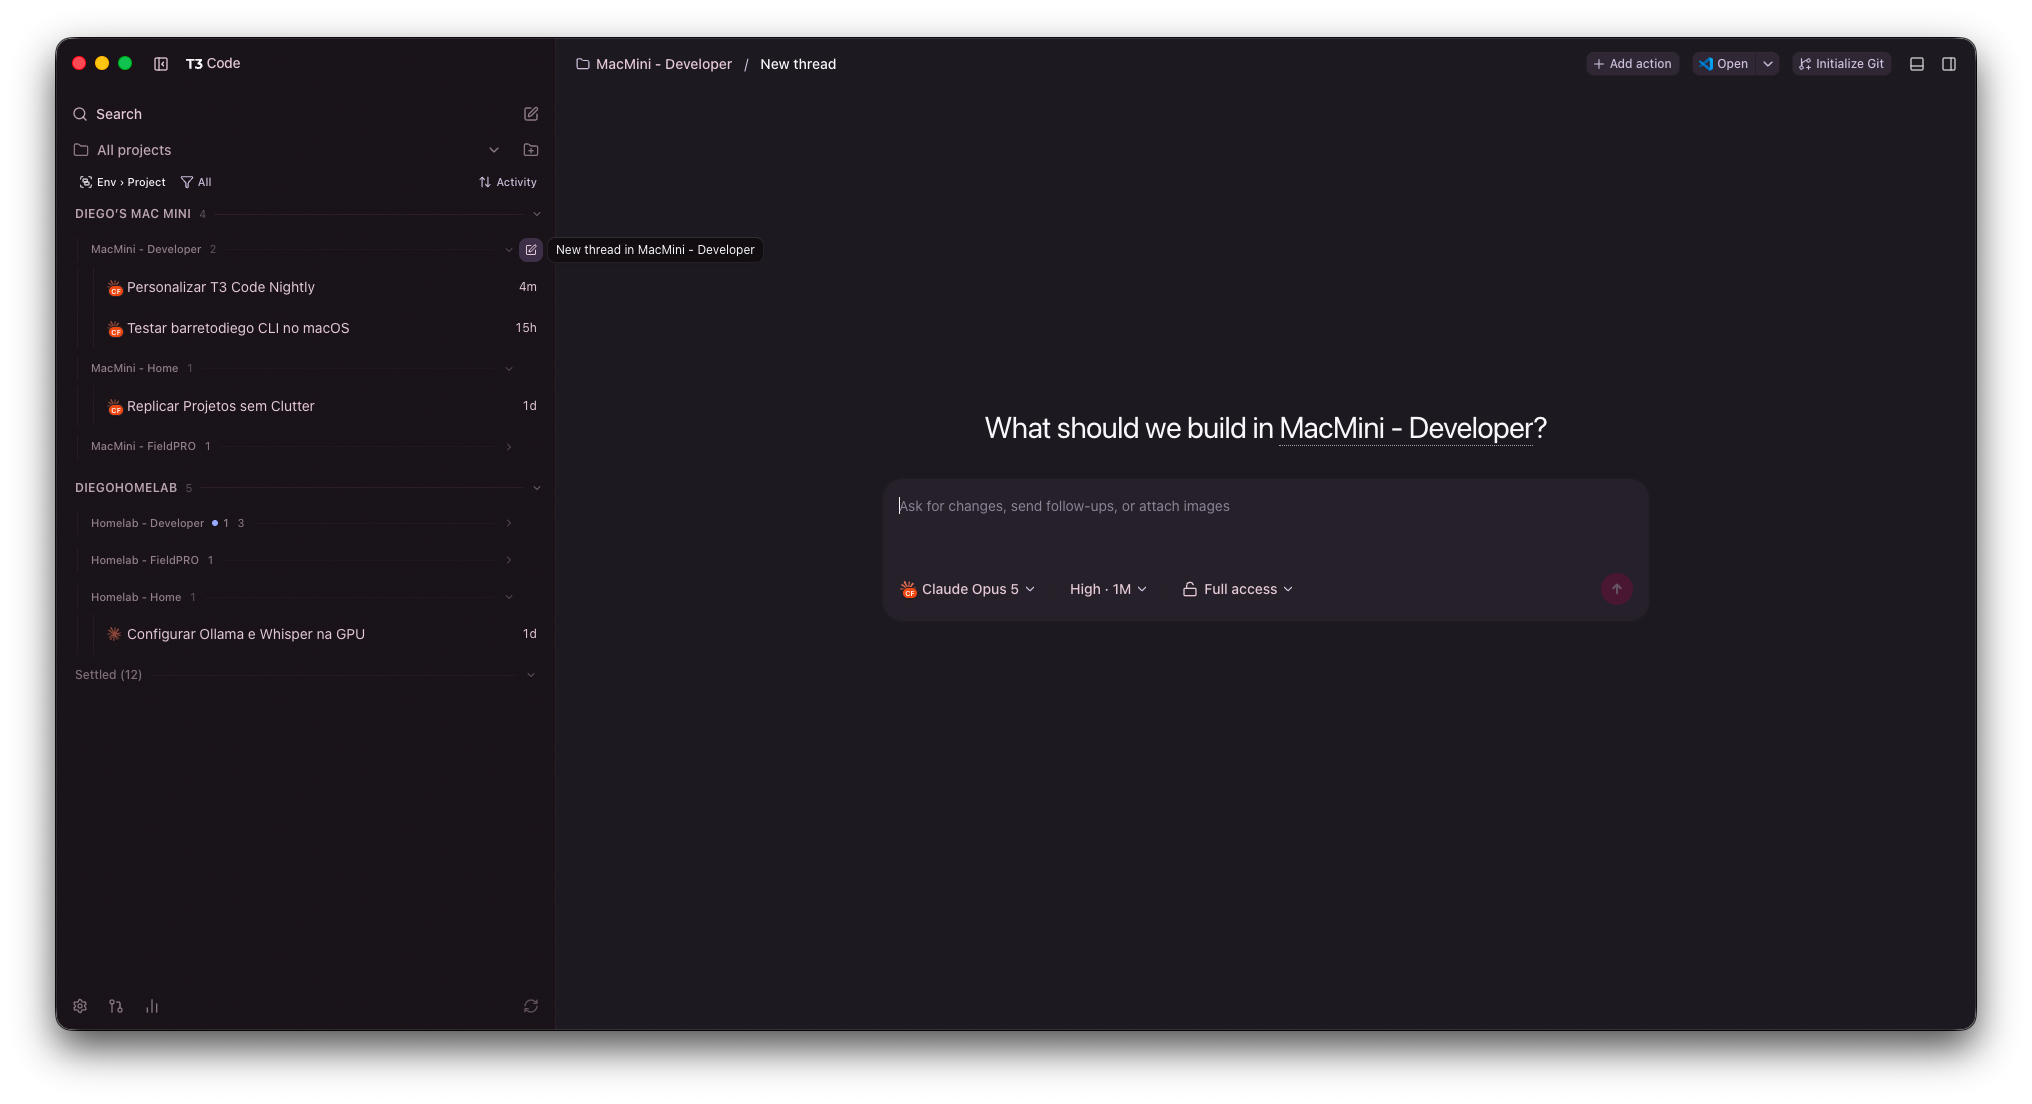Viewport: 2032px width, 1104px height.
Task: Click the T3 Code app title
Action: (x=213, y=63)
